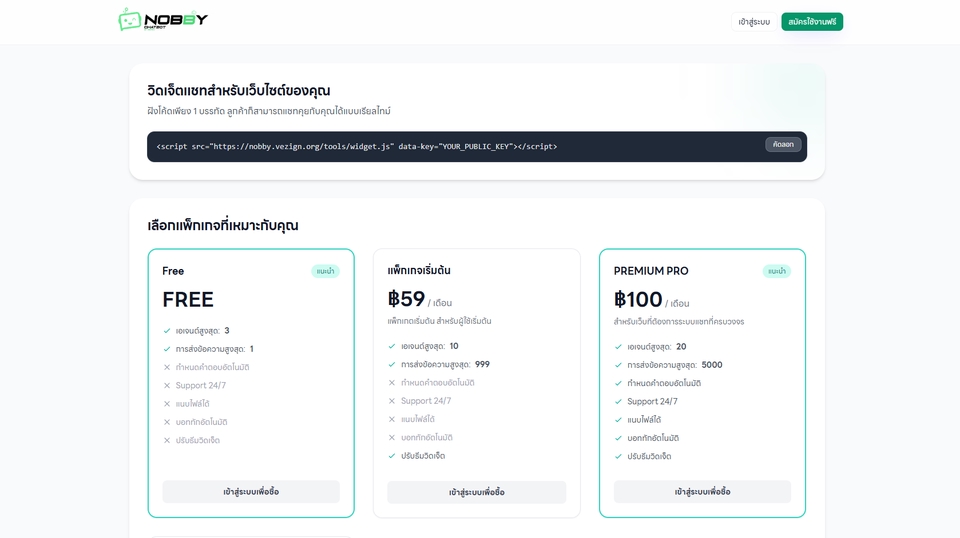This screenshot has width=960, height=538.
Task: Click checkmark beside PREMIUM PRO's Support 24/7
Action: 618,402
